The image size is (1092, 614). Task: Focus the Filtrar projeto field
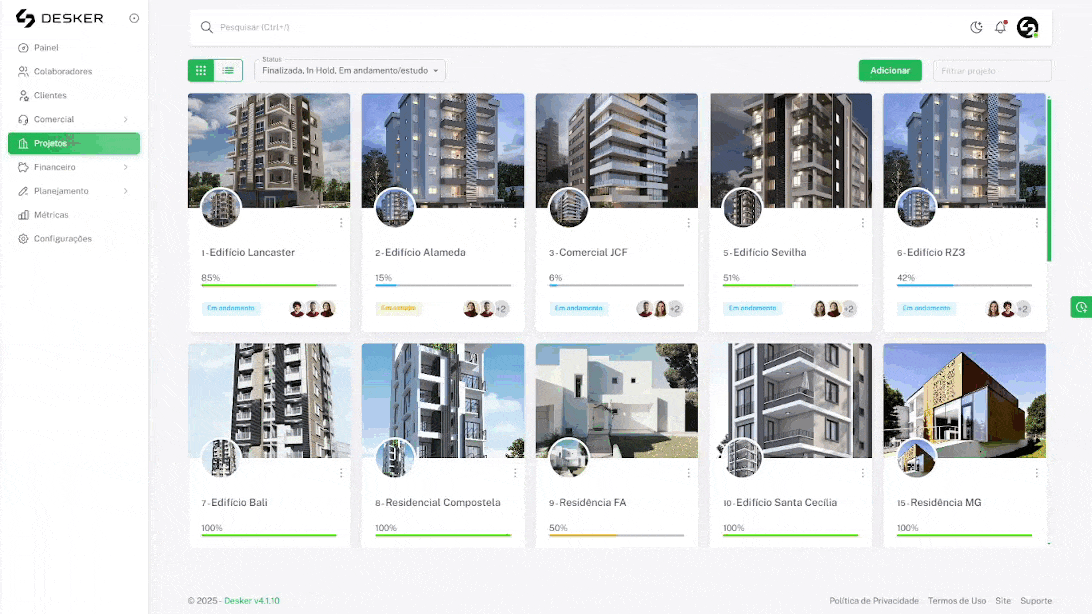pos(992,70)
